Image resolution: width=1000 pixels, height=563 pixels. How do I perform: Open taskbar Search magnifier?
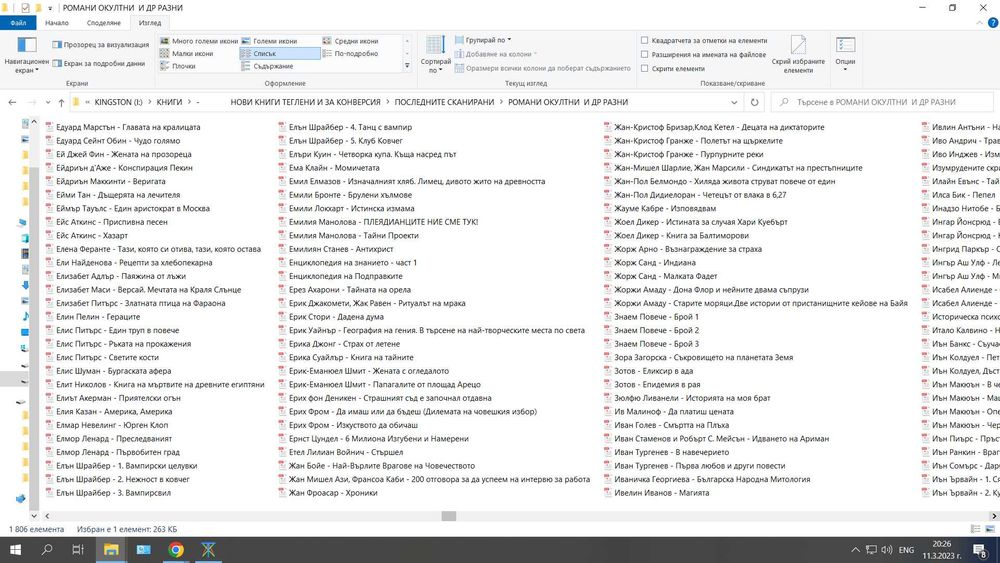[47, 550]
